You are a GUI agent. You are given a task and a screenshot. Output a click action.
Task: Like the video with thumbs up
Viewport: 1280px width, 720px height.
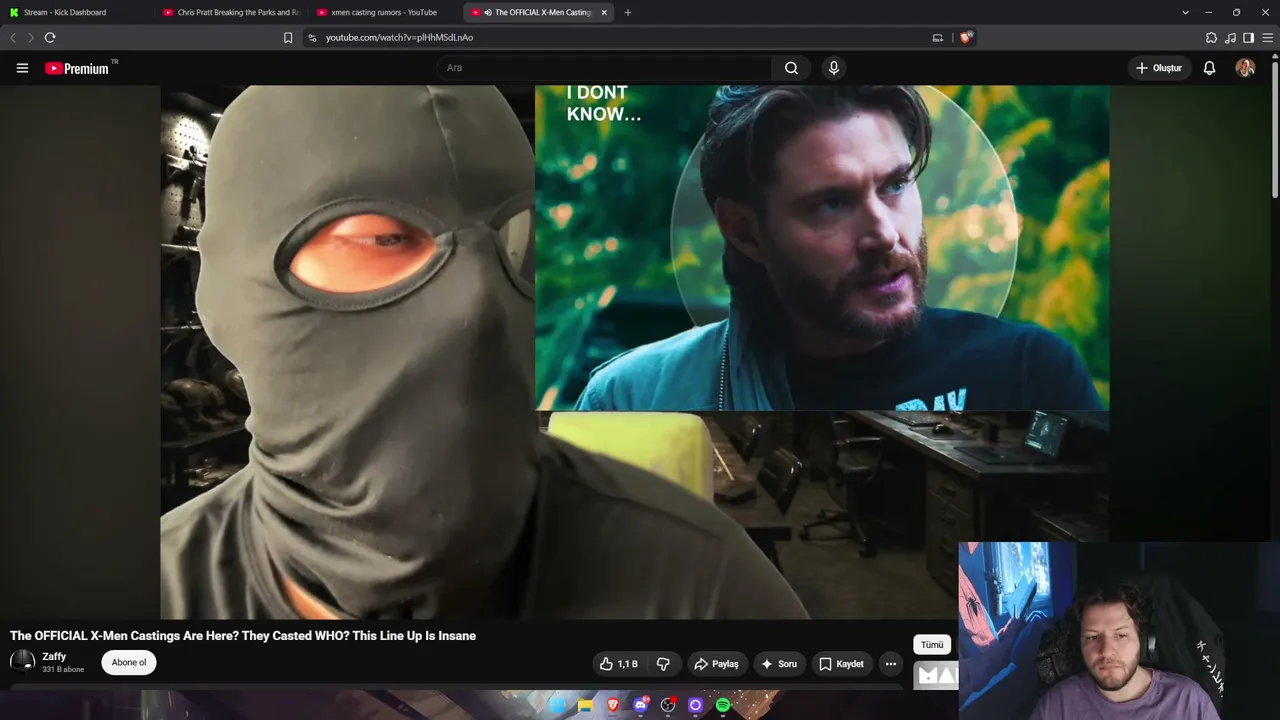tap(619, 664)
